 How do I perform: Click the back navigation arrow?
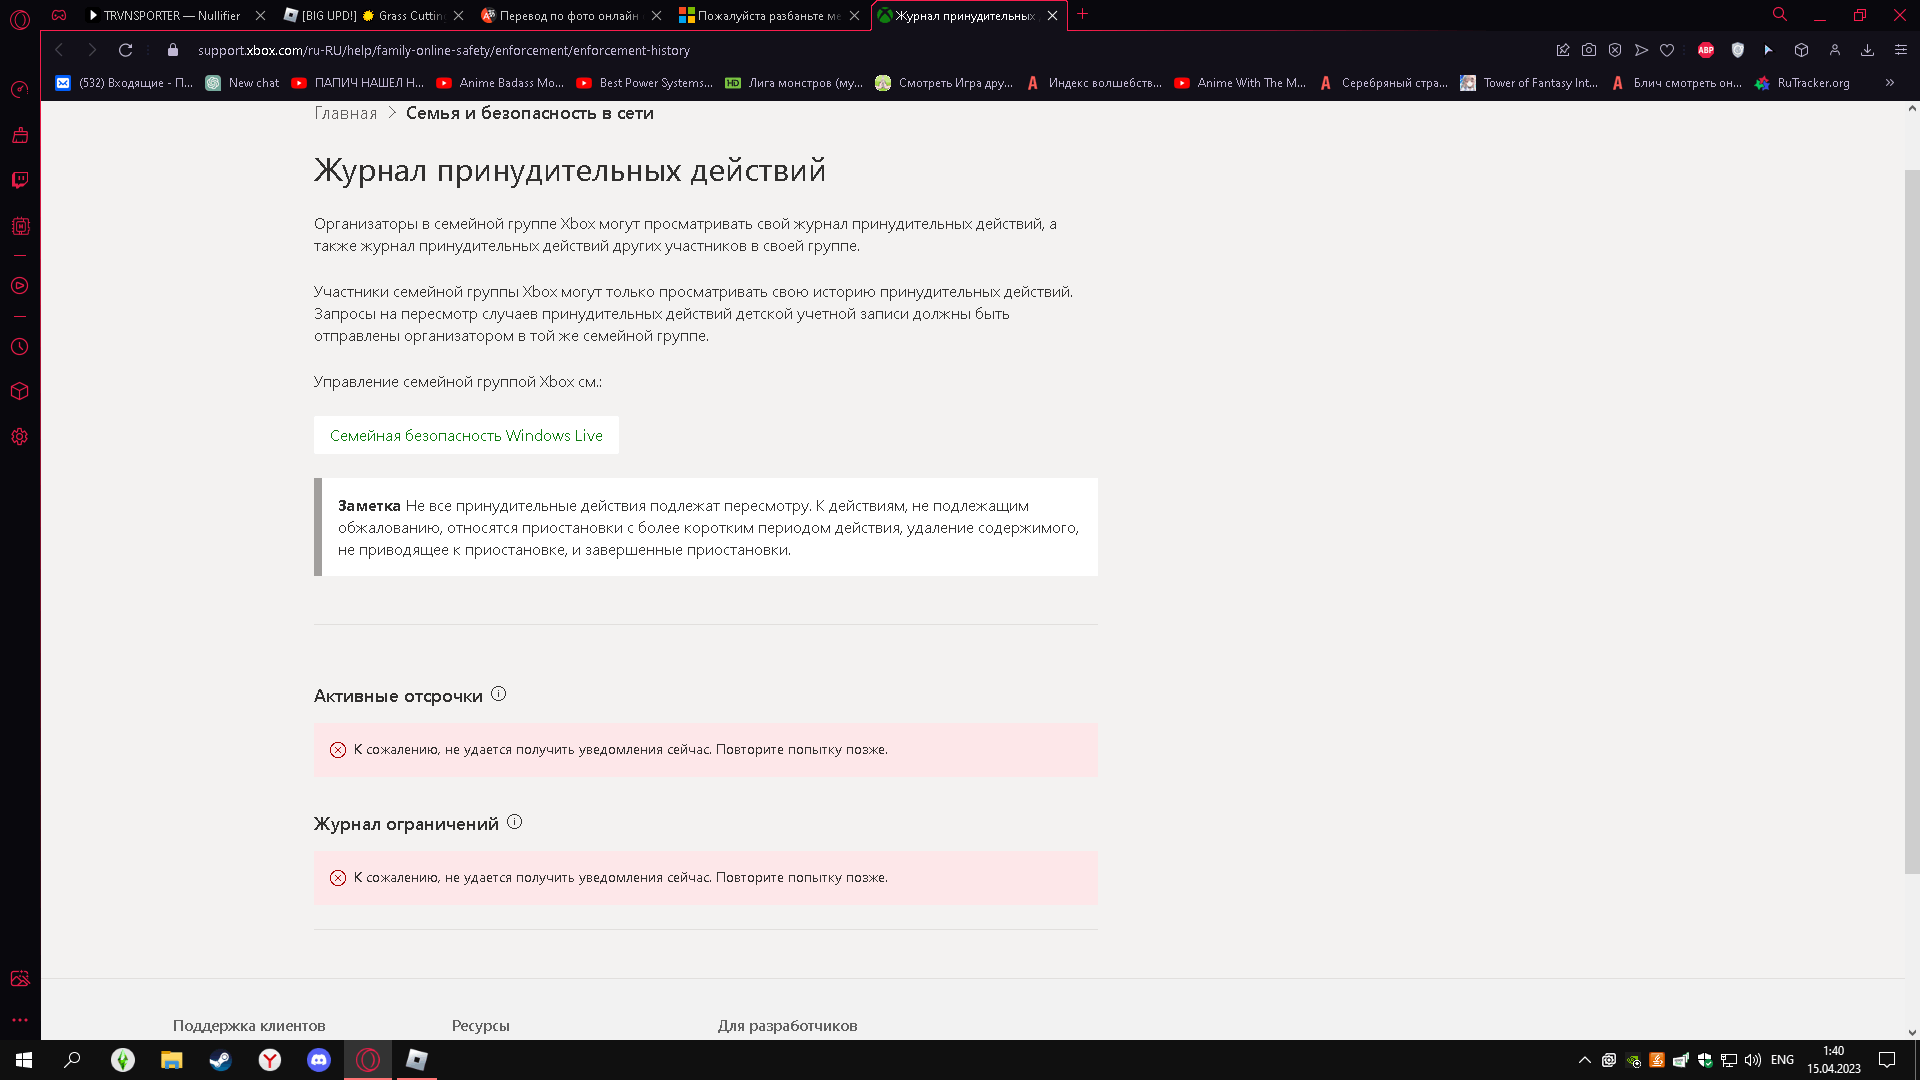tap(58, 50)
